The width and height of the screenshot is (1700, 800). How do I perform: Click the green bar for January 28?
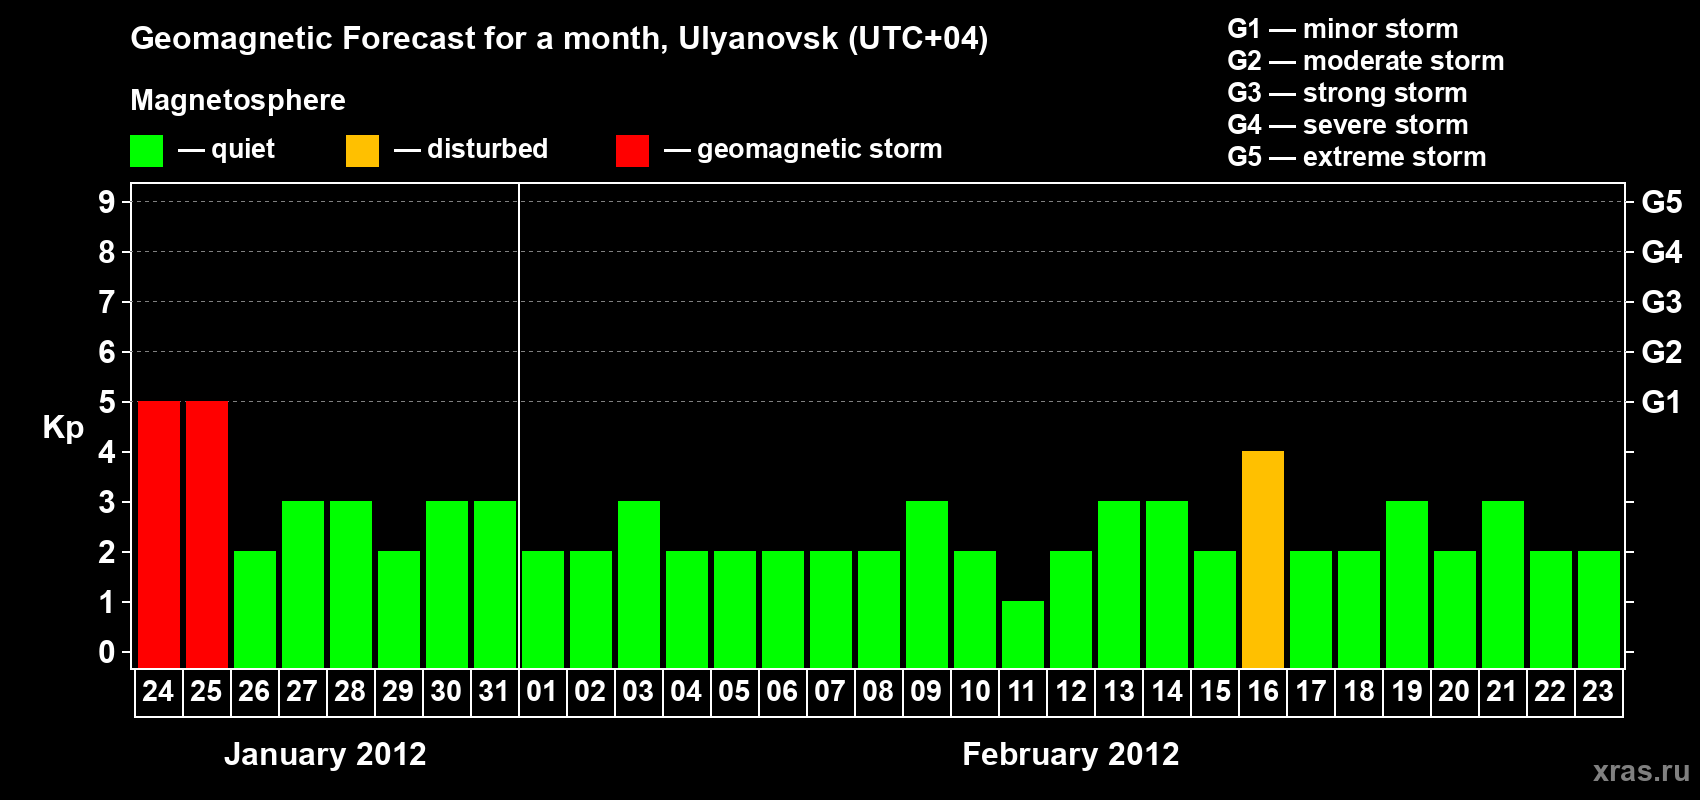click(351, 584)
